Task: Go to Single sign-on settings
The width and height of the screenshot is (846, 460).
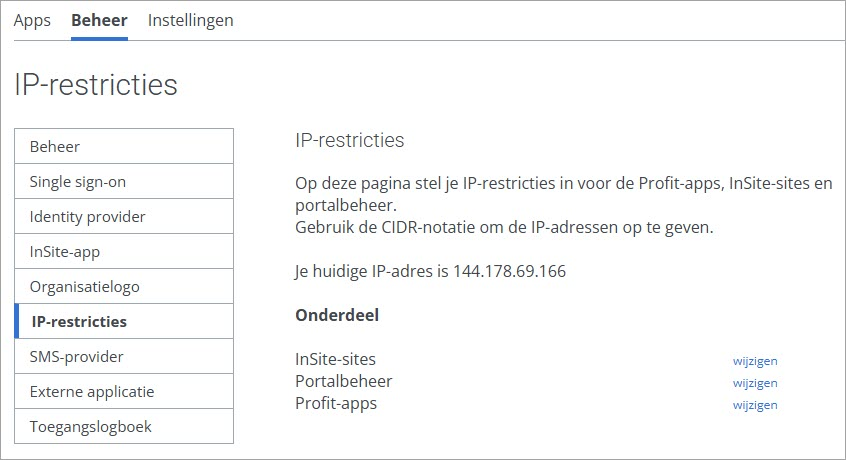Action: (x=124, y=181)
